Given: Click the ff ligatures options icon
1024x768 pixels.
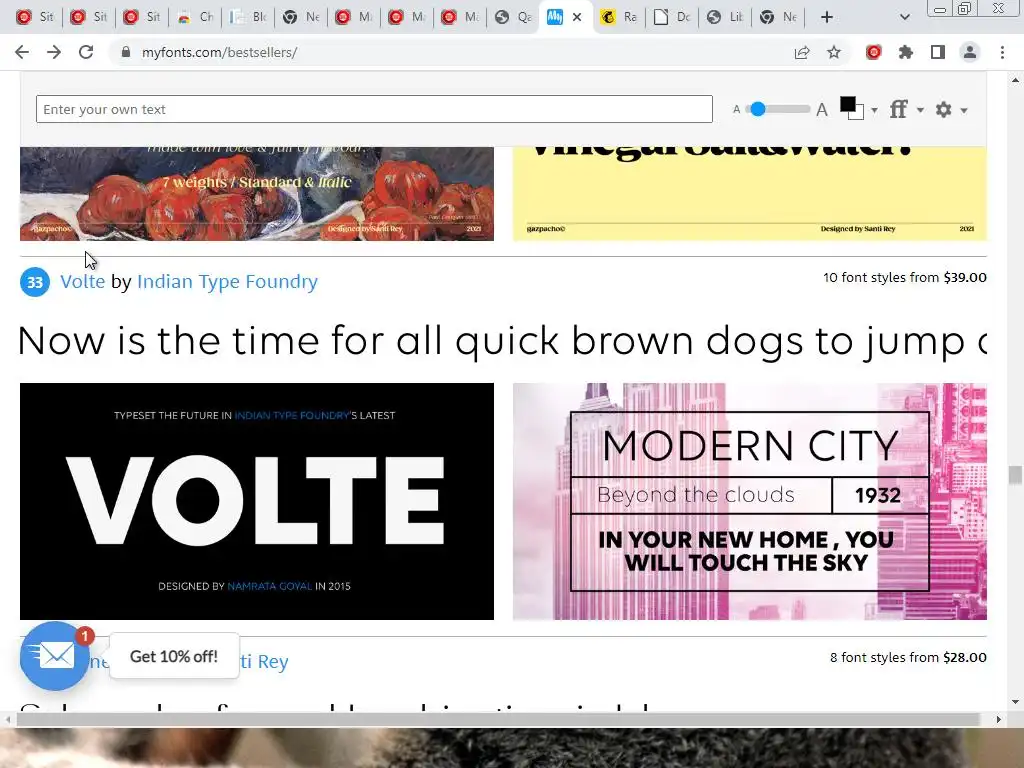Looking at the screenshot, I should coord(899,109).
